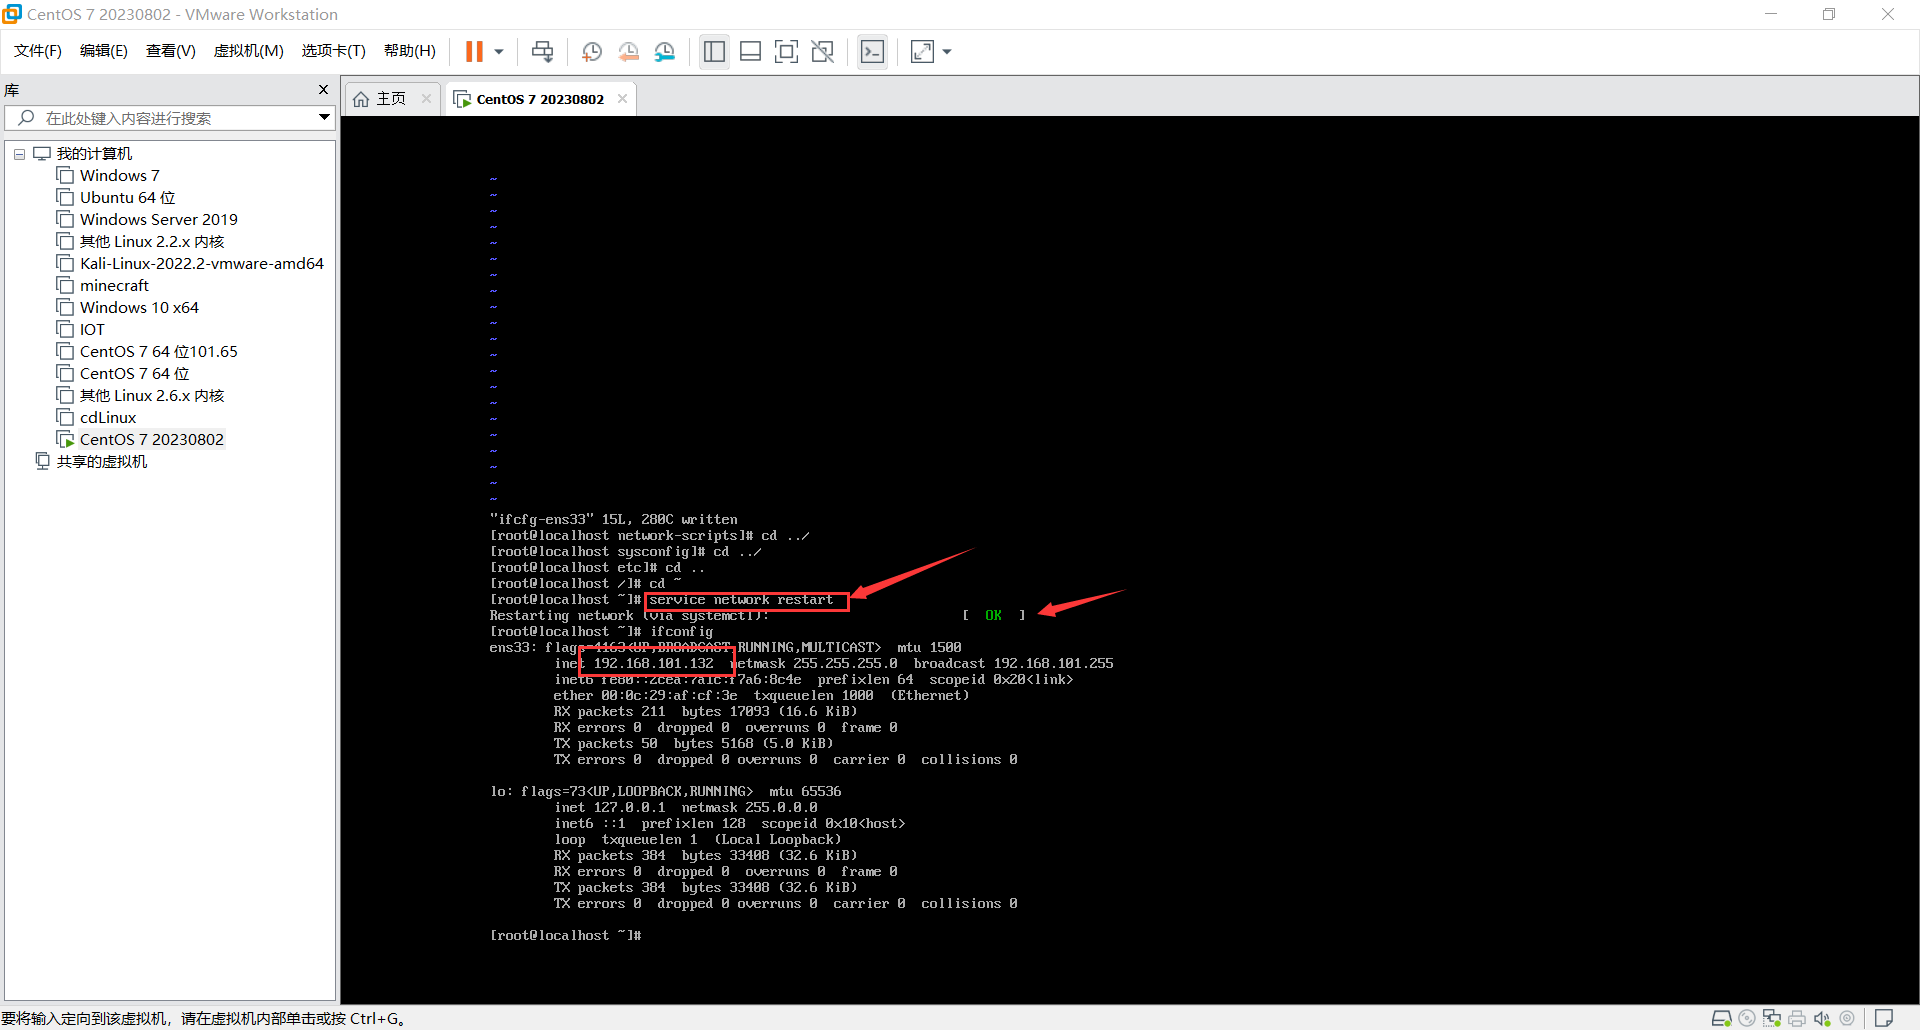Open the power options dropdown arrow
The height and width of the screenshot is (1030, 1920).
[x=499, y=52]
